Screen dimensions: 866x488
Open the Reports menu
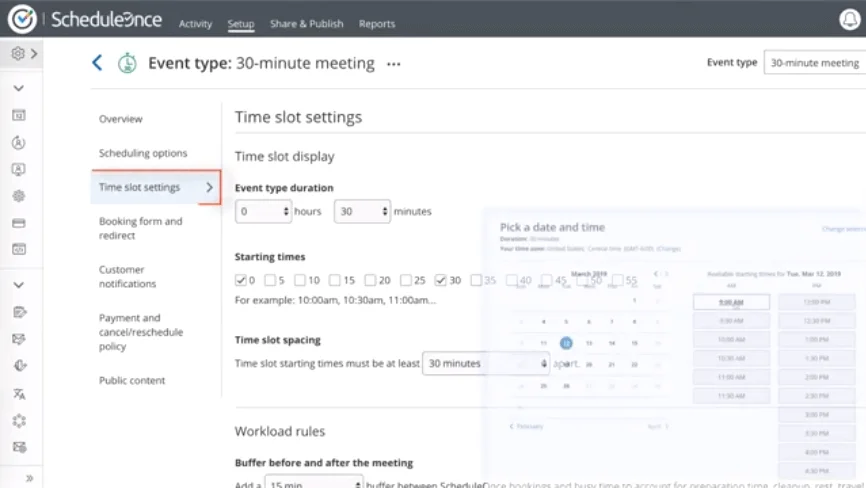(x=377, y=24)
